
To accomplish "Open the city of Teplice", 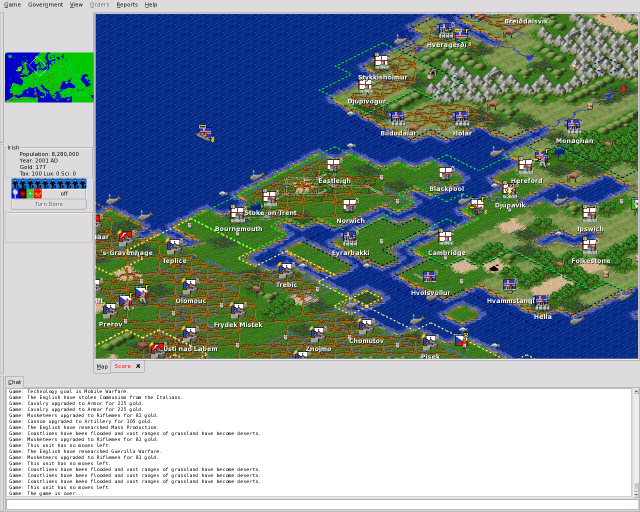I will (174, 246).
